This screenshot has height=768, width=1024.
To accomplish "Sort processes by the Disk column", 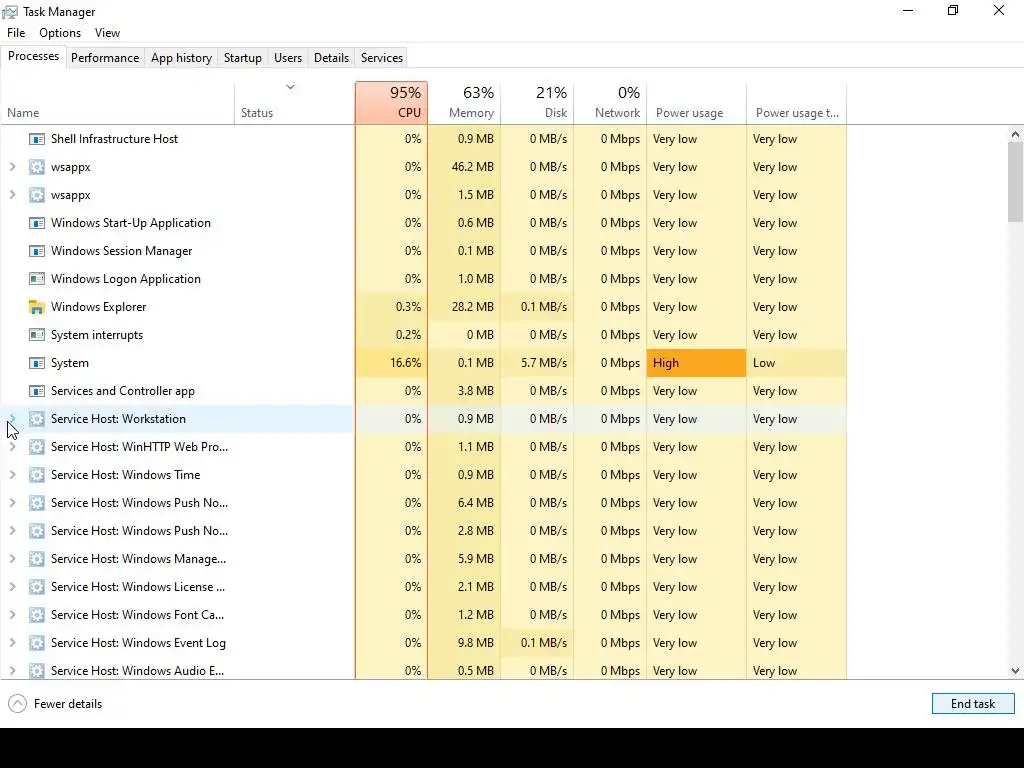I will pos(537,103).
